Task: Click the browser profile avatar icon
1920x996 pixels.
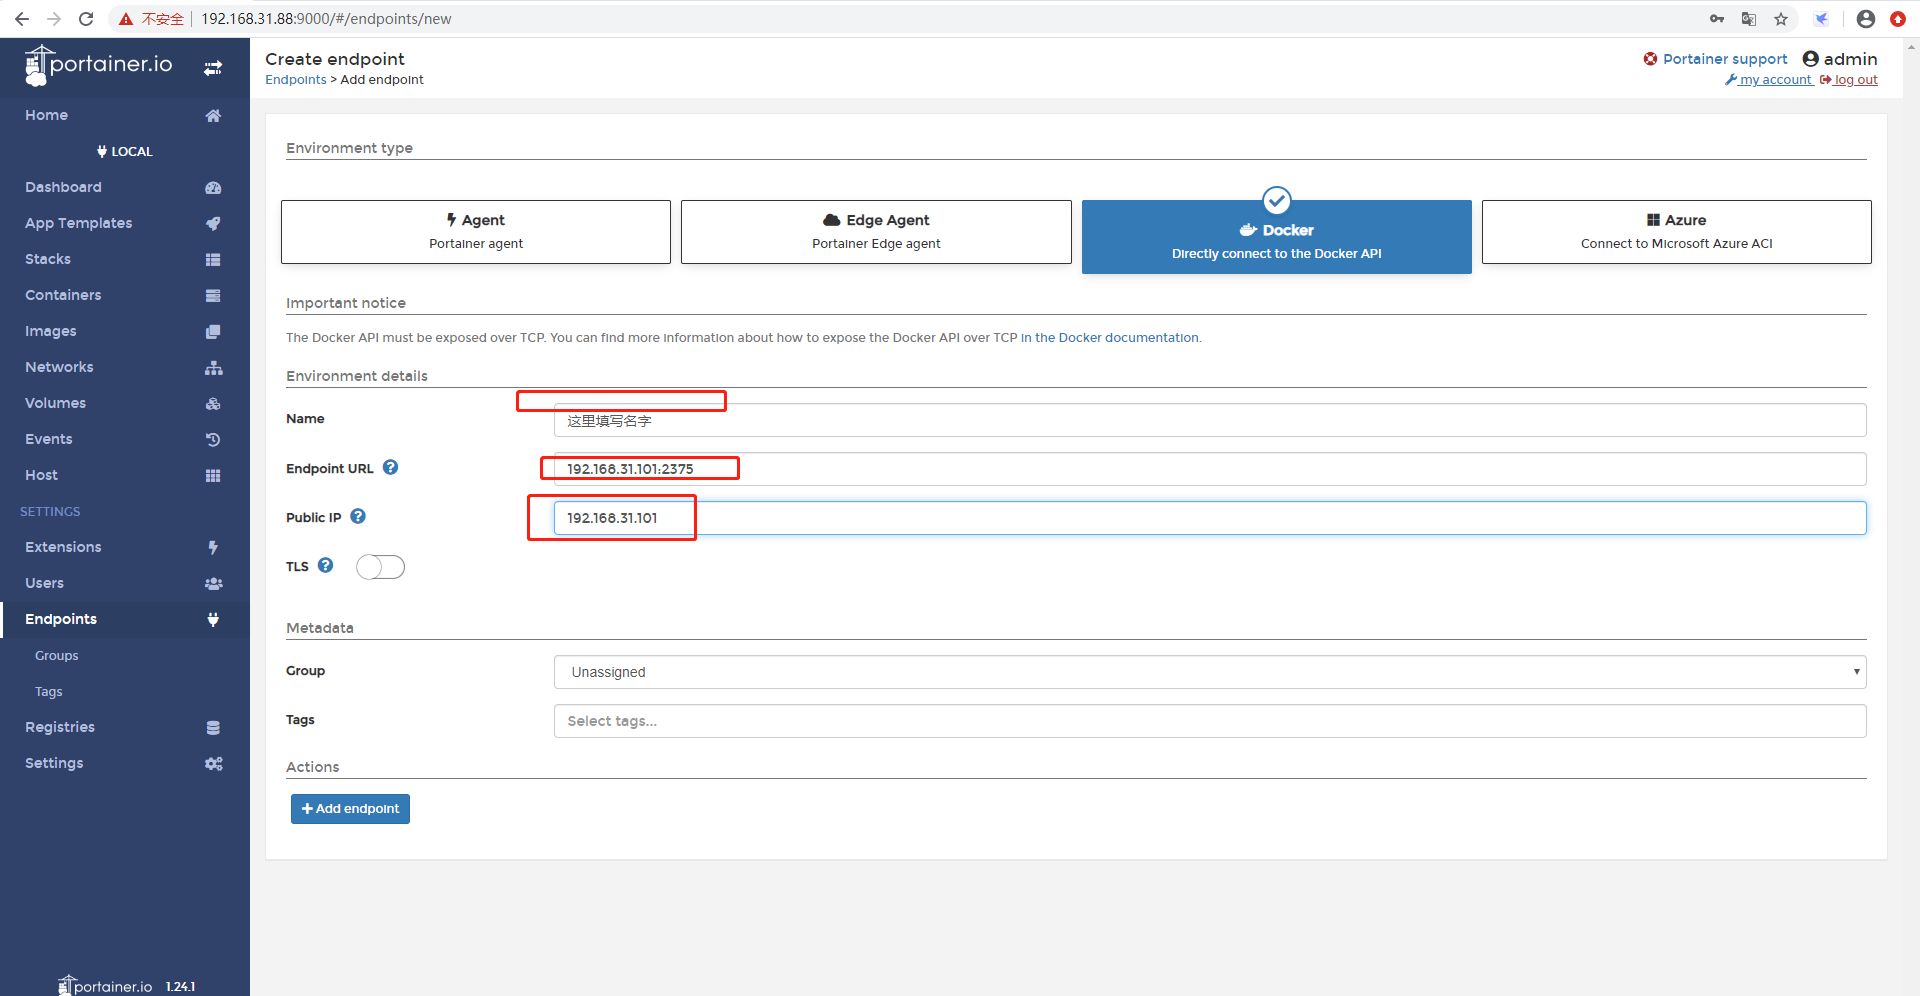Action: (1865, 19)
